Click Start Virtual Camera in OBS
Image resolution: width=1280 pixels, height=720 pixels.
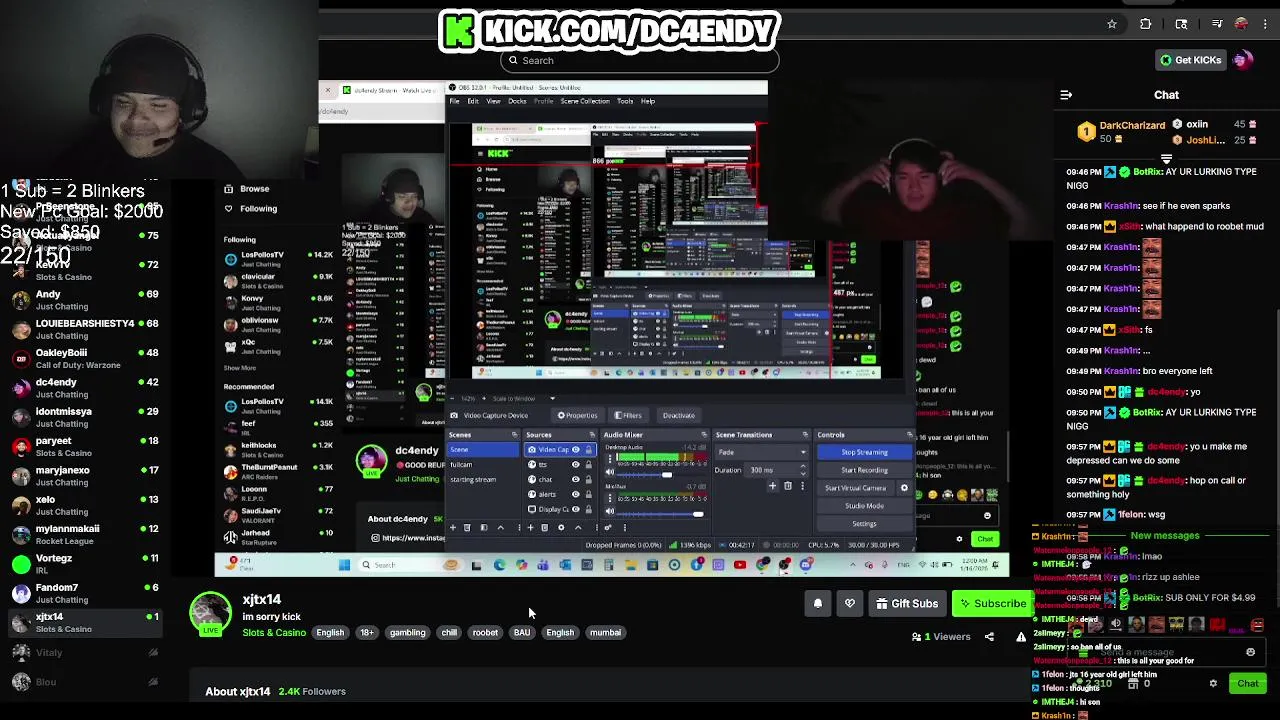coord(856,488)
